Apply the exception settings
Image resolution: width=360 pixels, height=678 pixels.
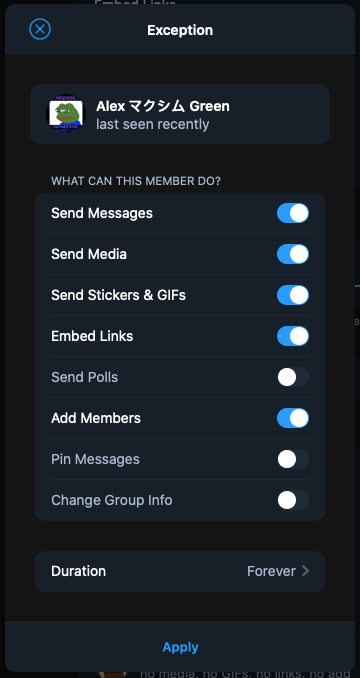pyautogui.click(x=180, y=647)
